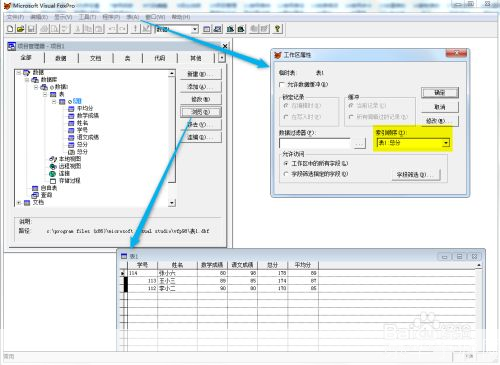The image size is (500, 365).
Task: Click the Run exclamation-mark toolbar icon
Action: click(x=135, y=29)
